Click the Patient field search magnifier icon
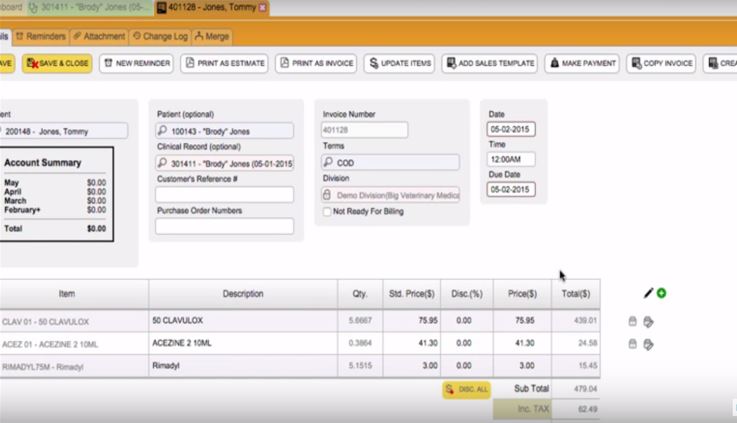Screen dimensions: 737x423 [x=162, y=131]
